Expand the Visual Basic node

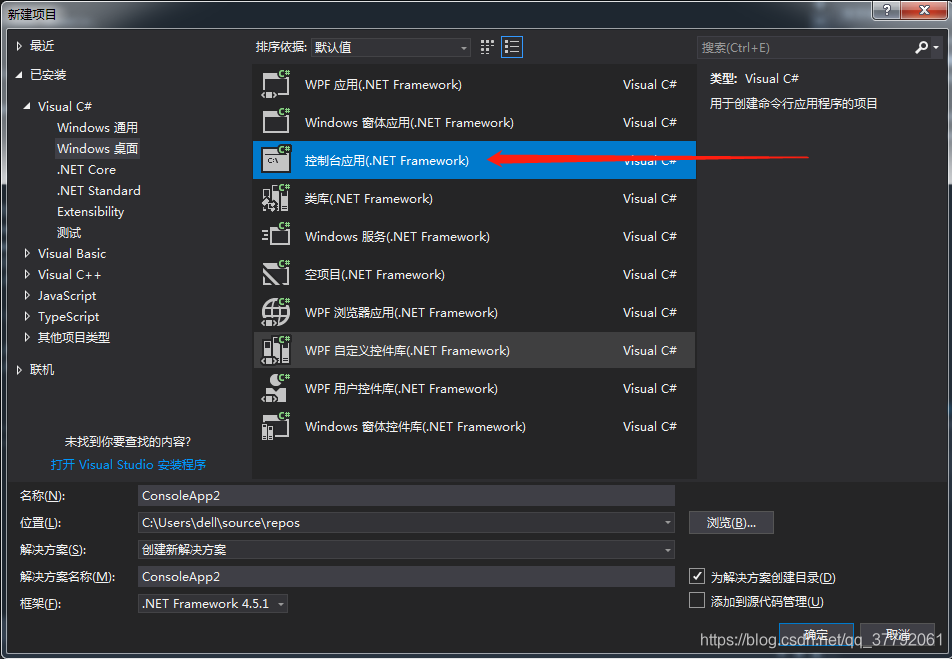tap(27, 253)
